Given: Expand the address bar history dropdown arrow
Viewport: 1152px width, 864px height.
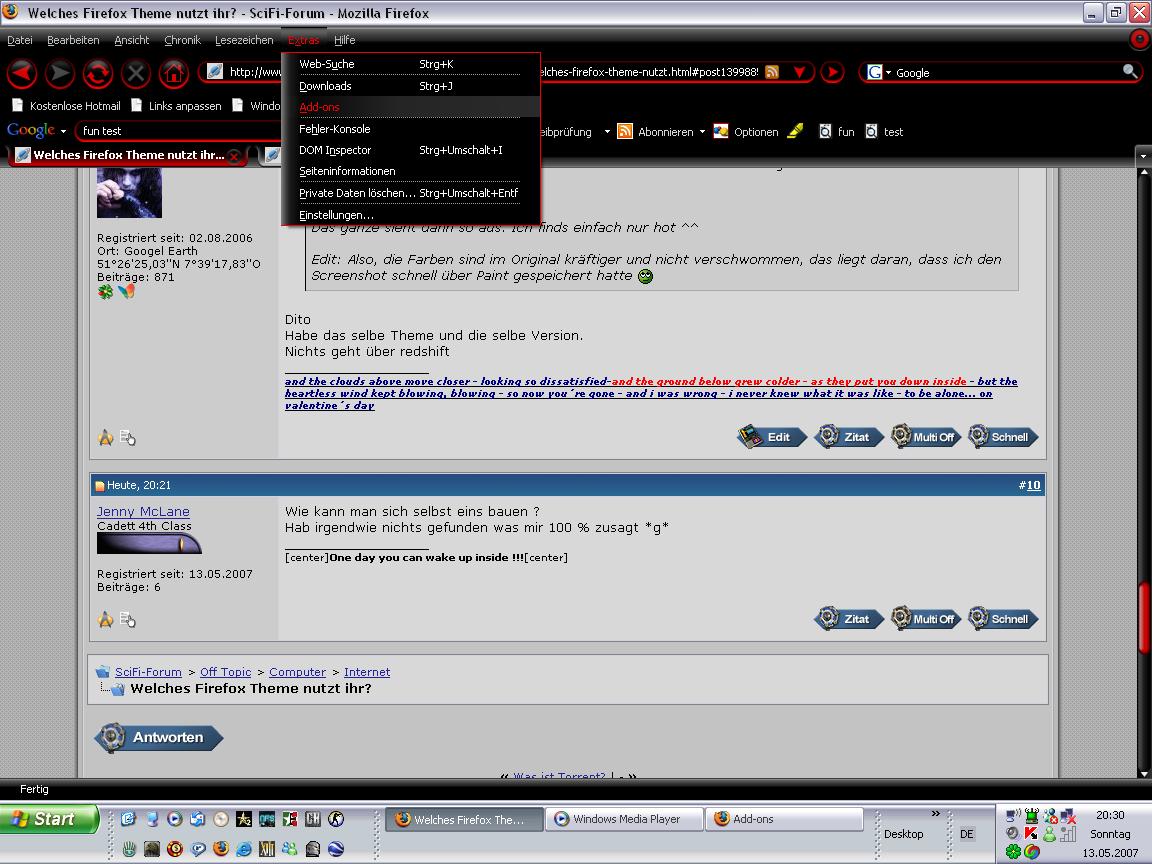Looking at the screenshot, I should (x=799, y=72).
